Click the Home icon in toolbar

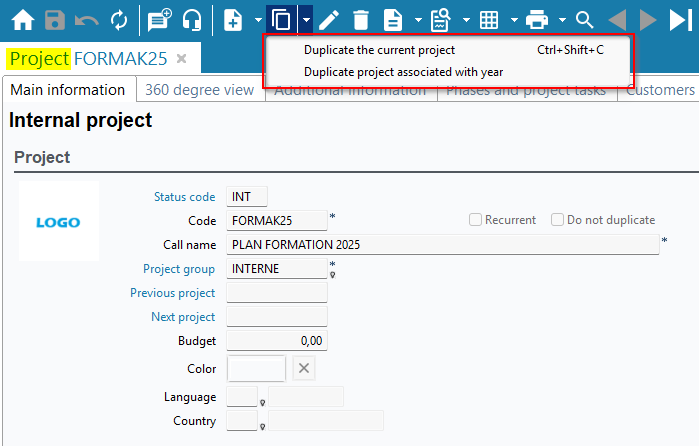(22, 20)
